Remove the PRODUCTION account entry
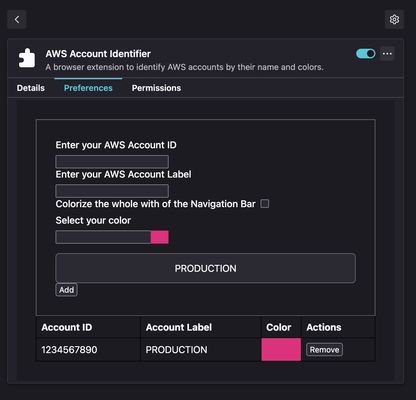Screen dimensions: 416x400 click(x=324, y=350)
